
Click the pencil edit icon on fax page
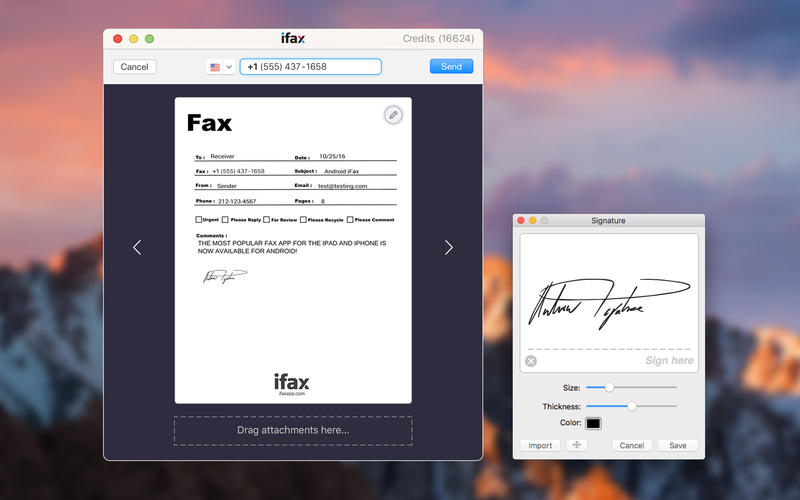click(x=393, y=115)
